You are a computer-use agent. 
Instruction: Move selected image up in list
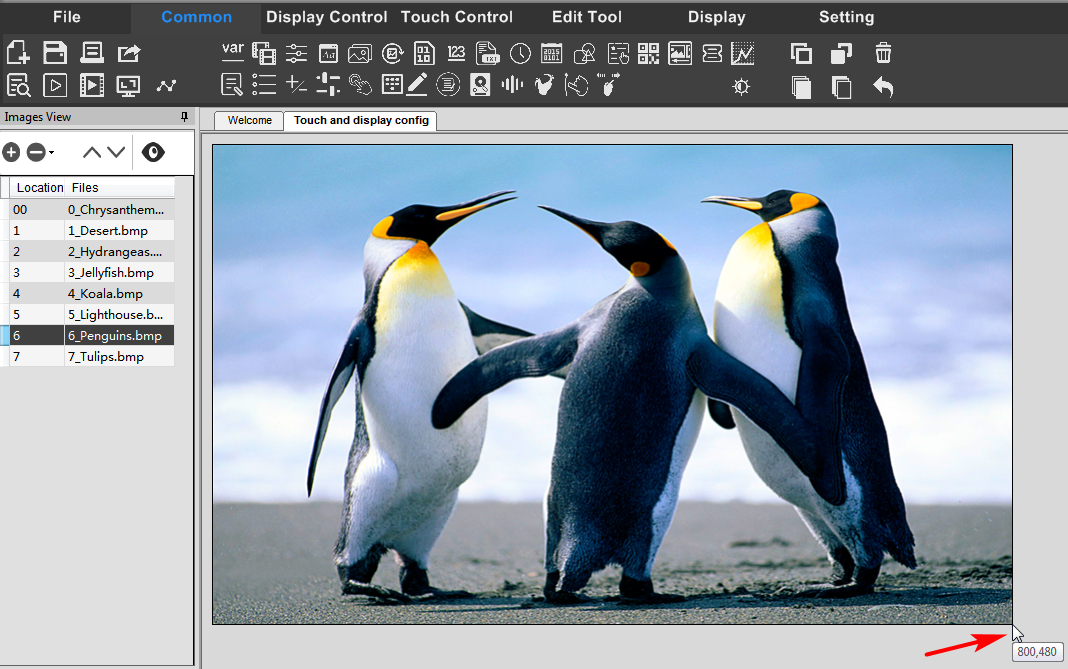92,152
